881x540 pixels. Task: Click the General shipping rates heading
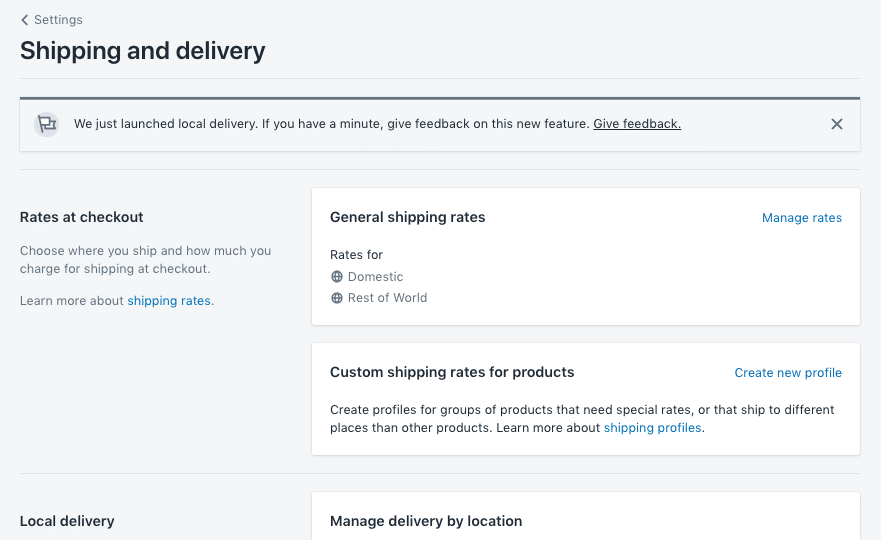click(407, 217)
